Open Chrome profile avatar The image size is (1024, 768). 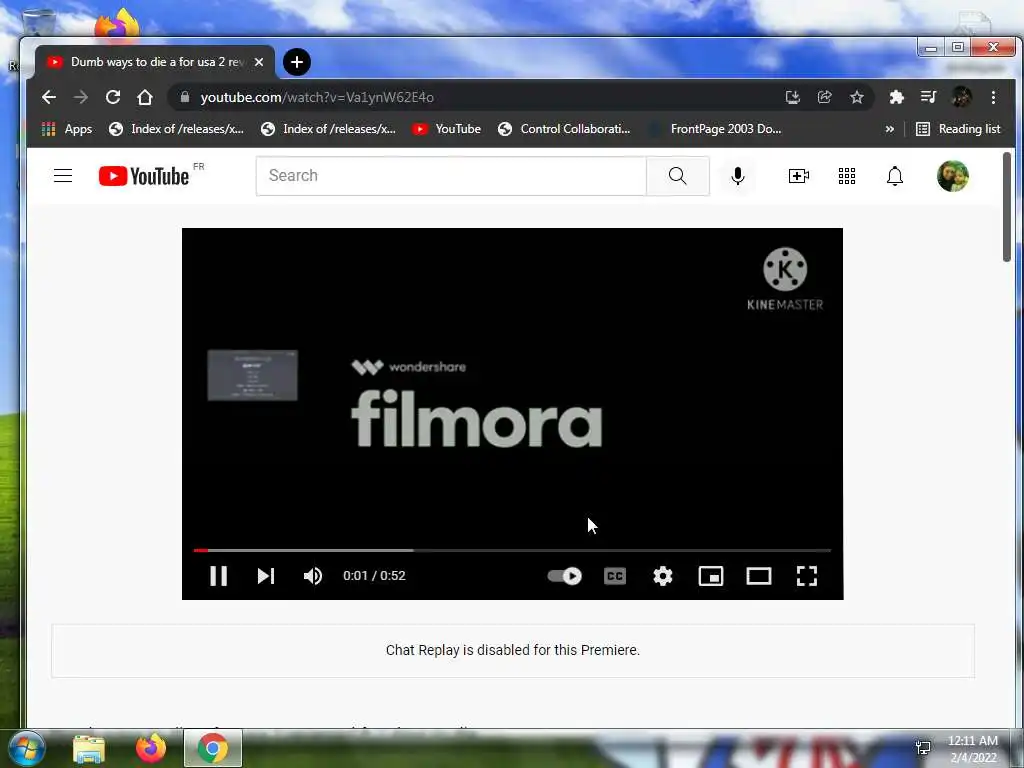961,97
